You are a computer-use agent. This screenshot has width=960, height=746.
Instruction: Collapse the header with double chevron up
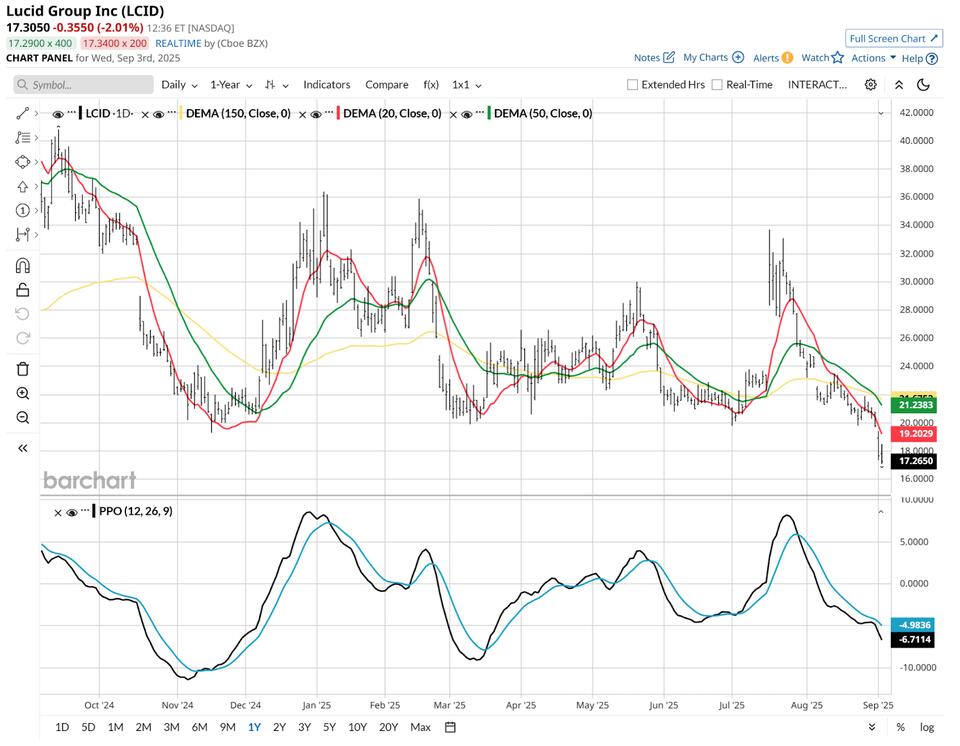[x=899, y=85]
